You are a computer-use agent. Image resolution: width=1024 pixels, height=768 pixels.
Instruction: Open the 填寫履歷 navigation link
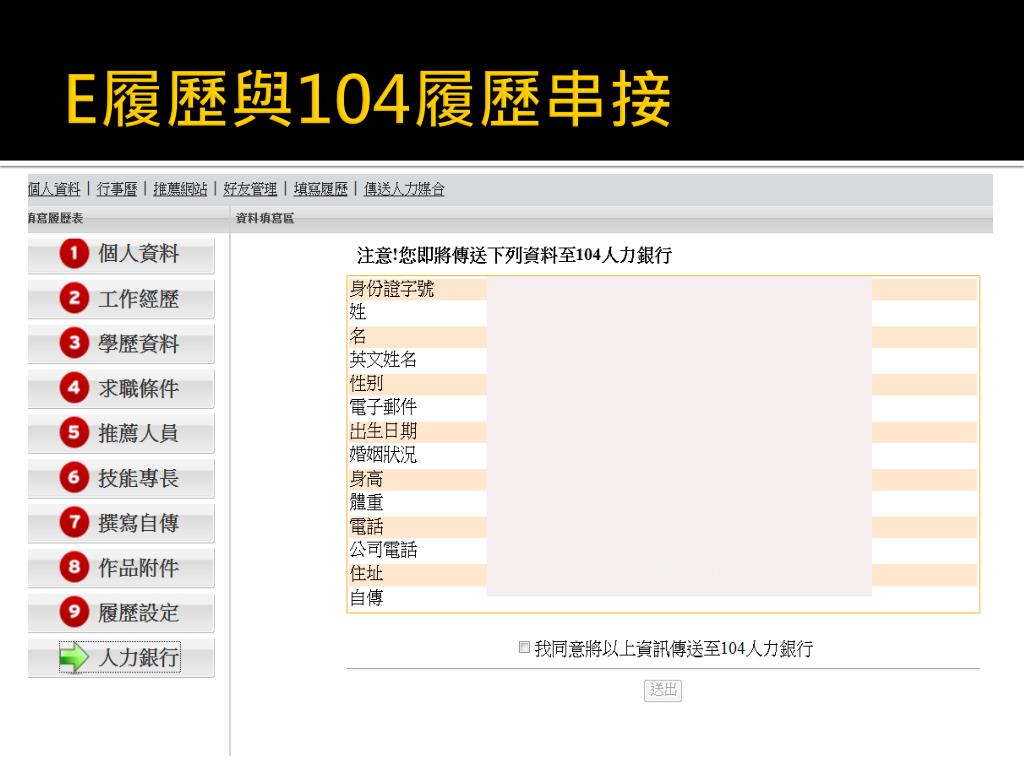click(x=321, y=189)
